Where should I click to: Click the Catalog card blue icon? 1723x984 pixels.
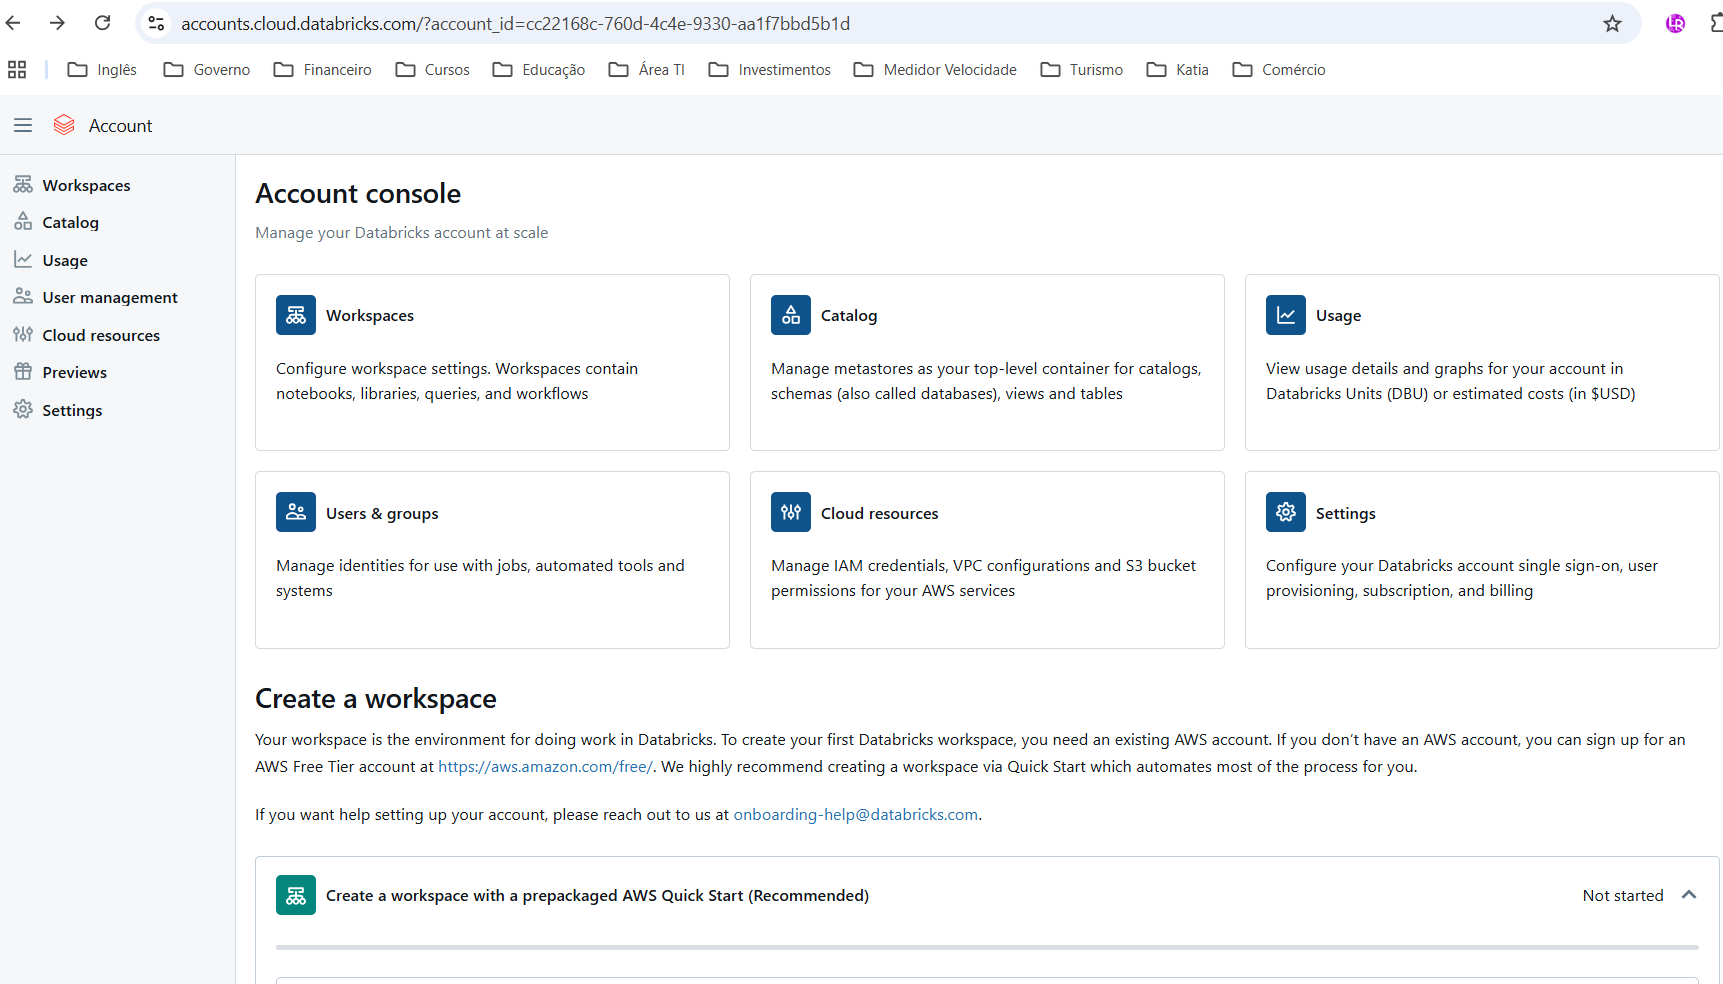pyautogui.click(x=791, y=315)
